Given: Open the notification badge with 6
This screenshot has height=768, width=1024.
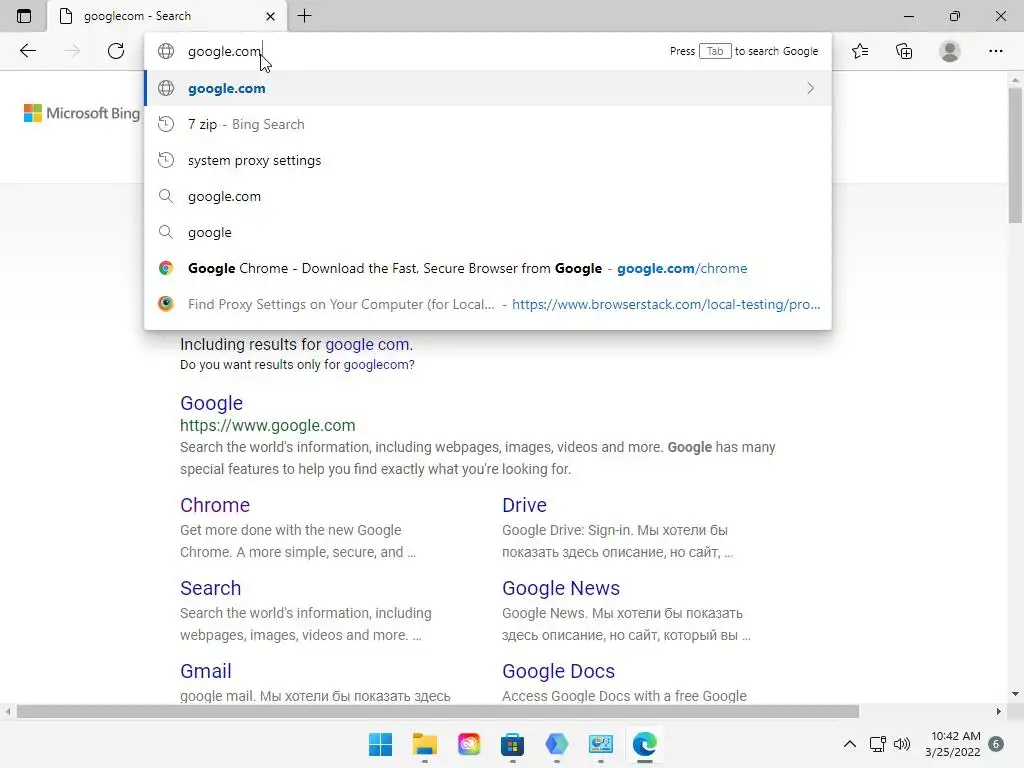Looking at the screenshot, I should pyautogui.click(x=996, y=744).
